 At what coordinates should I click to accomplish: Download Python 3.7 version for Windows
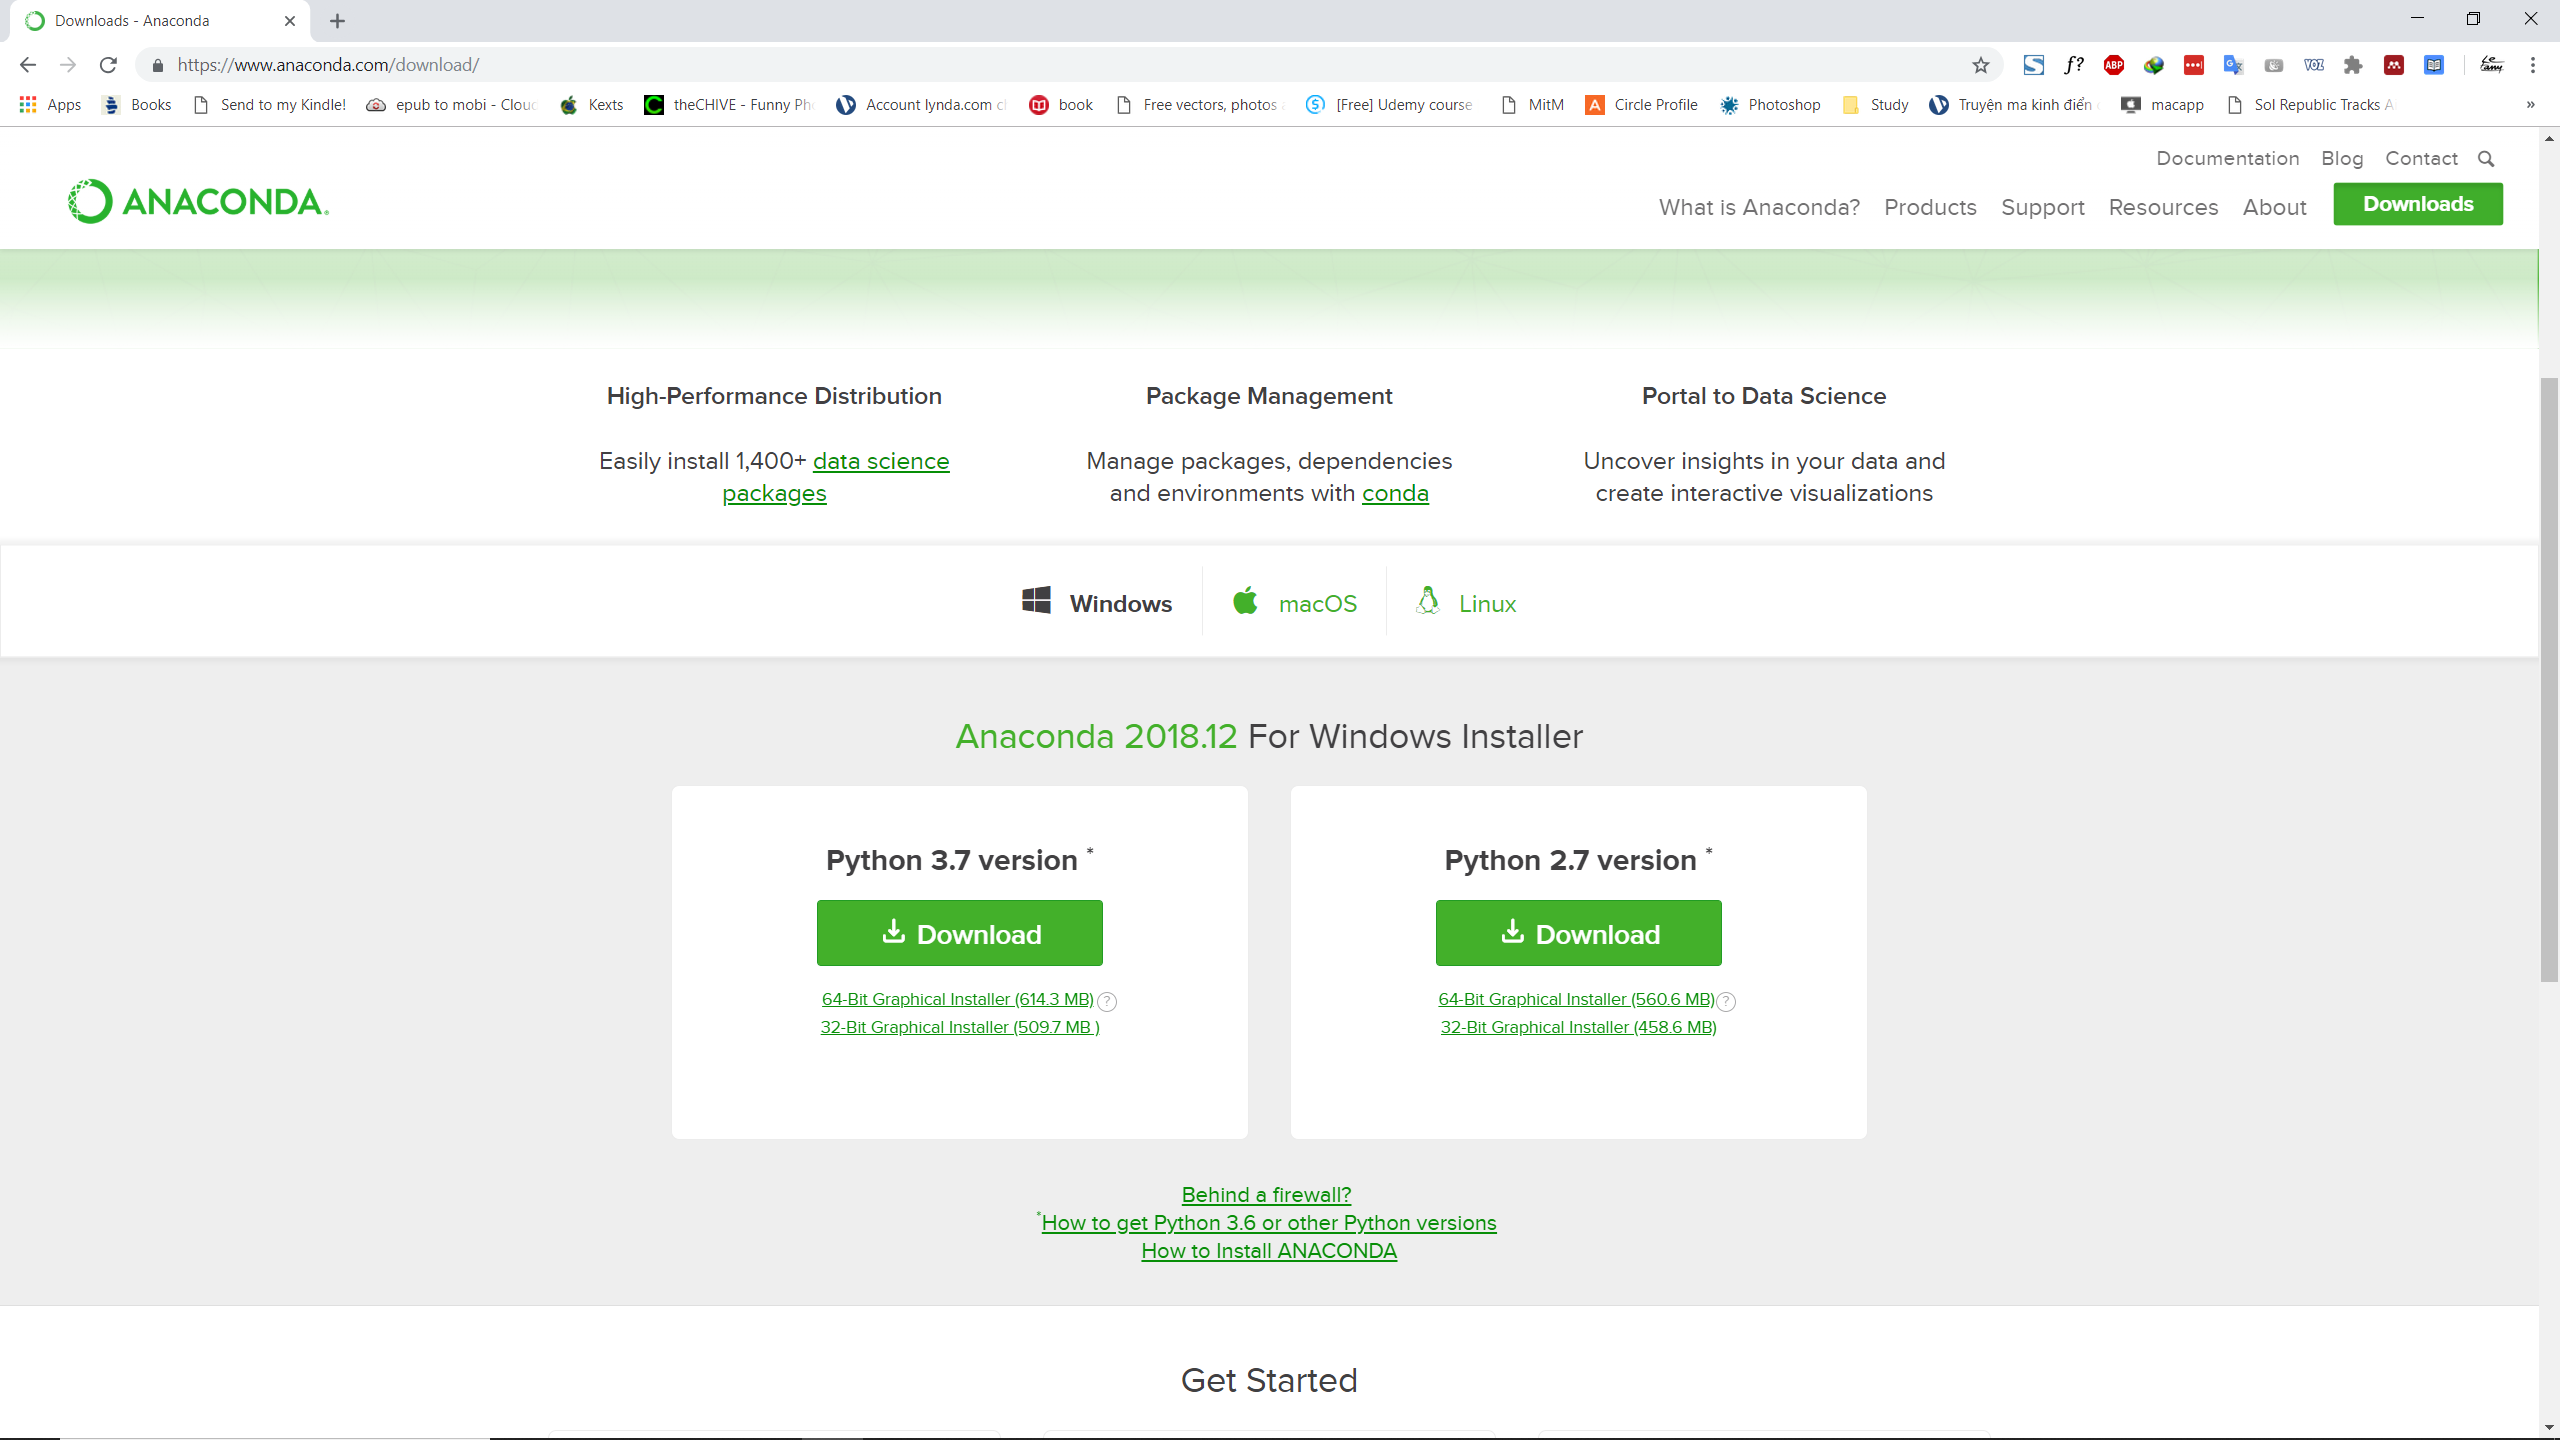pos(960,932)
